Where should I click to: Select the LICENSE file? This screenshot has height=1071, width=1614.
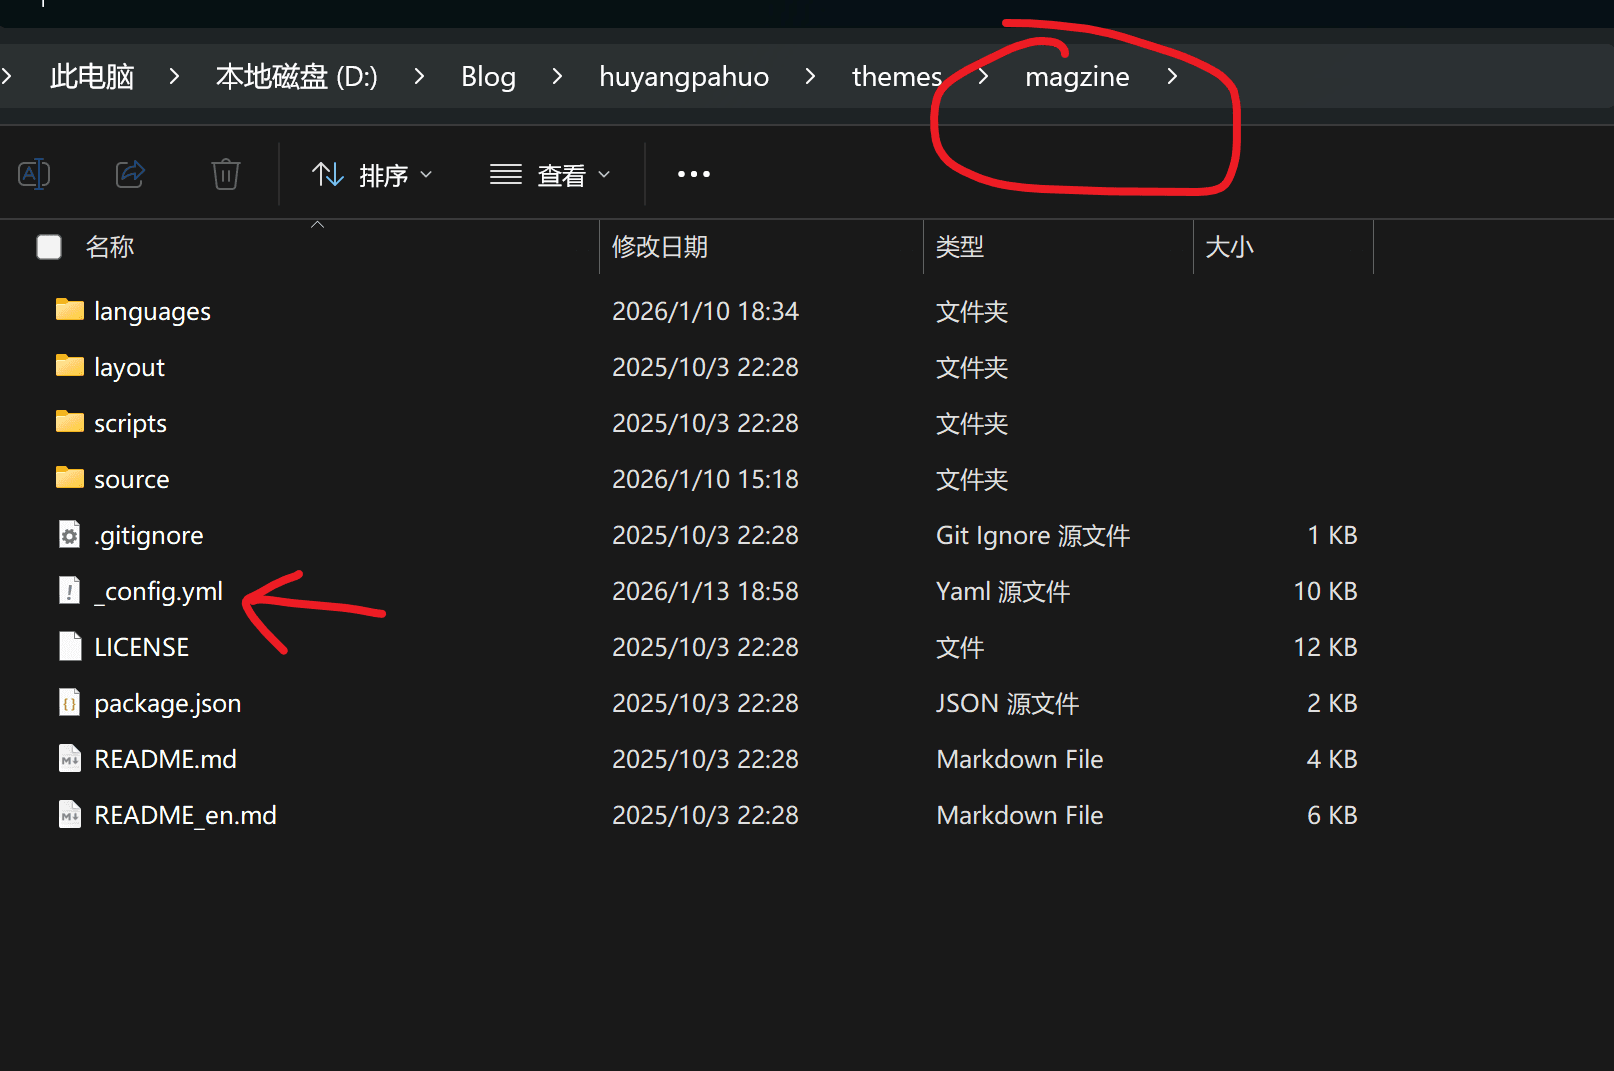pyautogui.click(x=141, y=647)
